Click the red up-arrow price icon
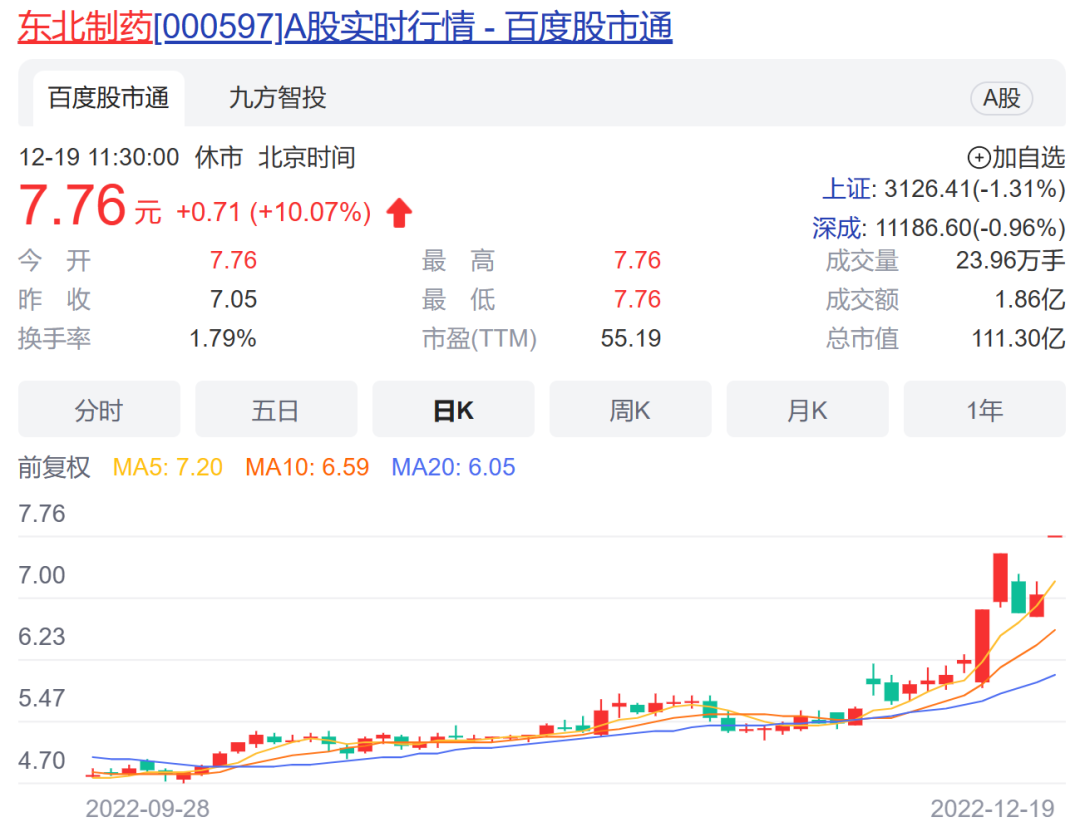 pos(399,213)
